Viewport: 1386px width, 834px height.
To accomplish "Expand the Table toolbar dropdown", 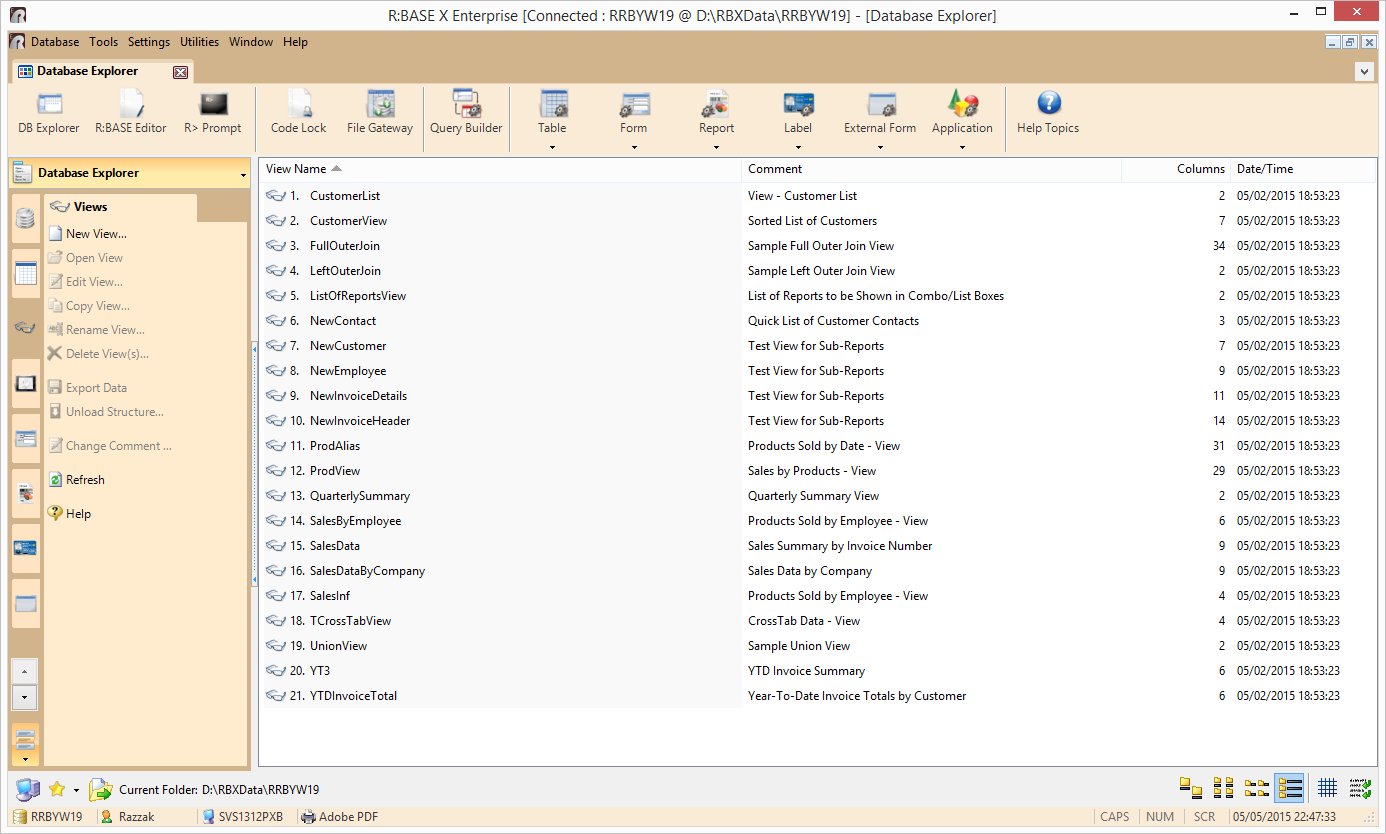I will pos(552,148).
